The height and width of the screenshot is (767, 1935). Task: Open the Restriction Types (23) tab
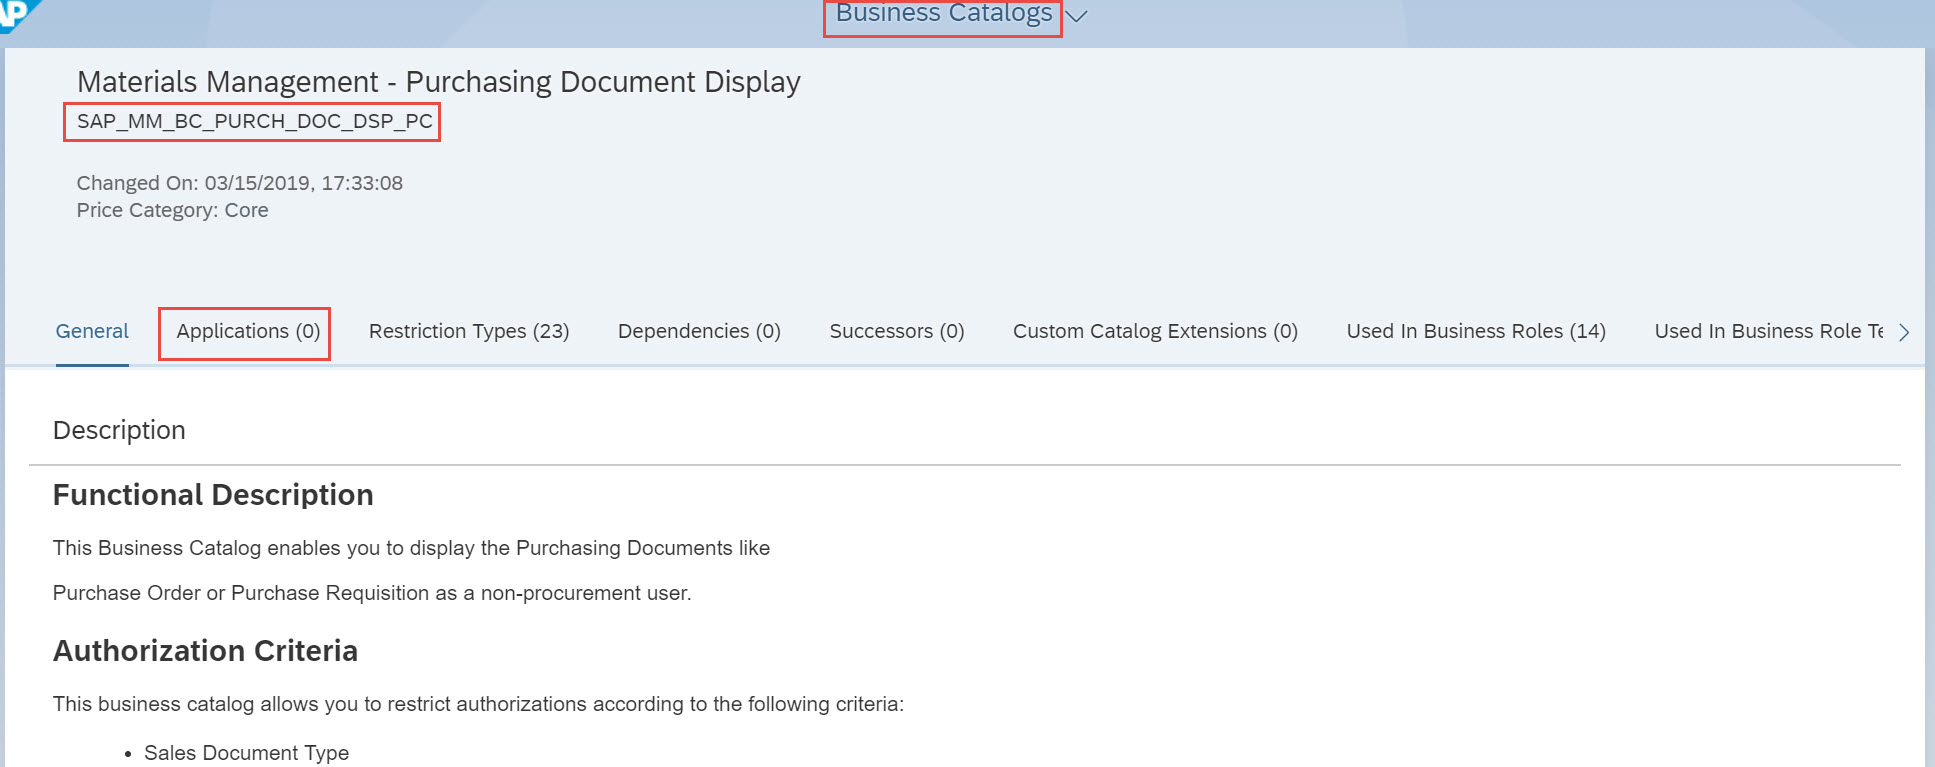click(x=469, y=331)
